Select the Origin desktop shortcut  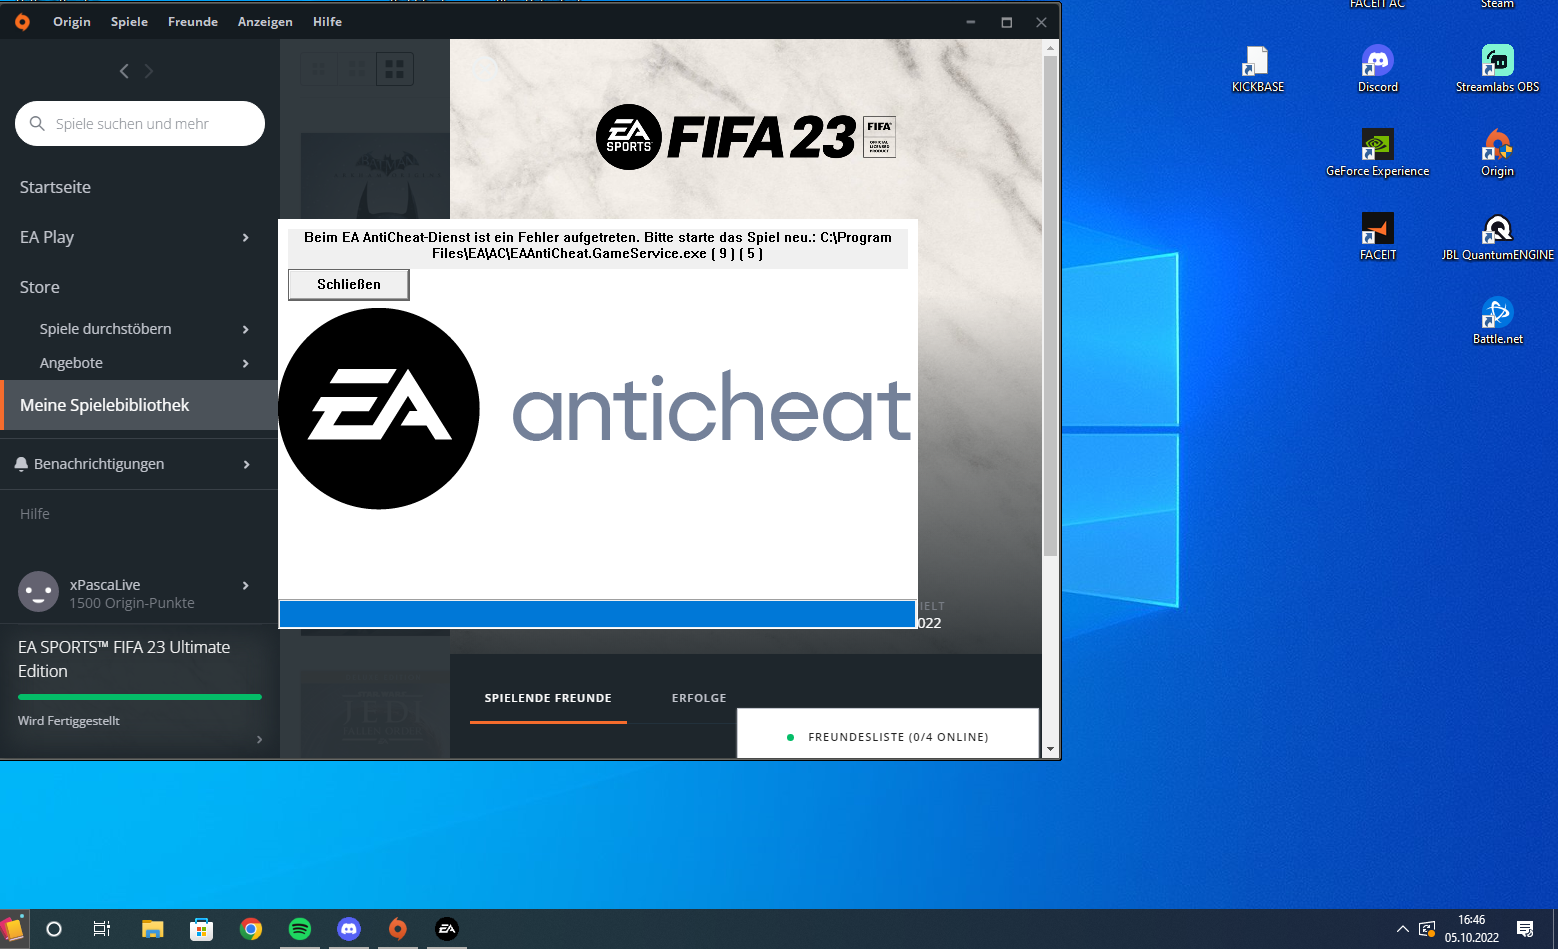point(1498,154)
